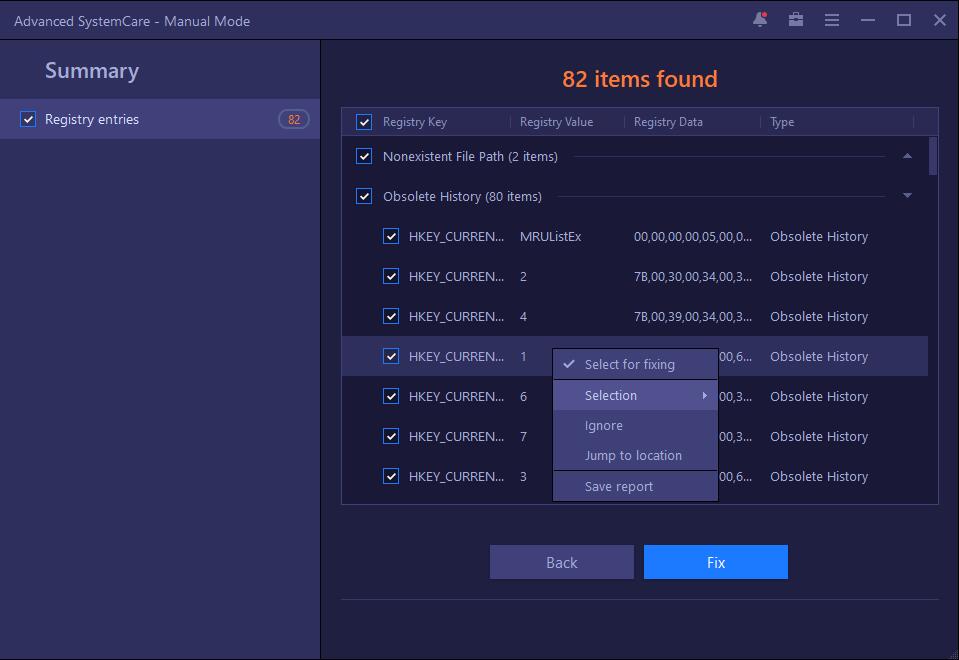The height and width of the screenshot is (660, 959).
Task: Sort by the Registry Key column header
Action: pyautogui.click(x=415, y=122)
